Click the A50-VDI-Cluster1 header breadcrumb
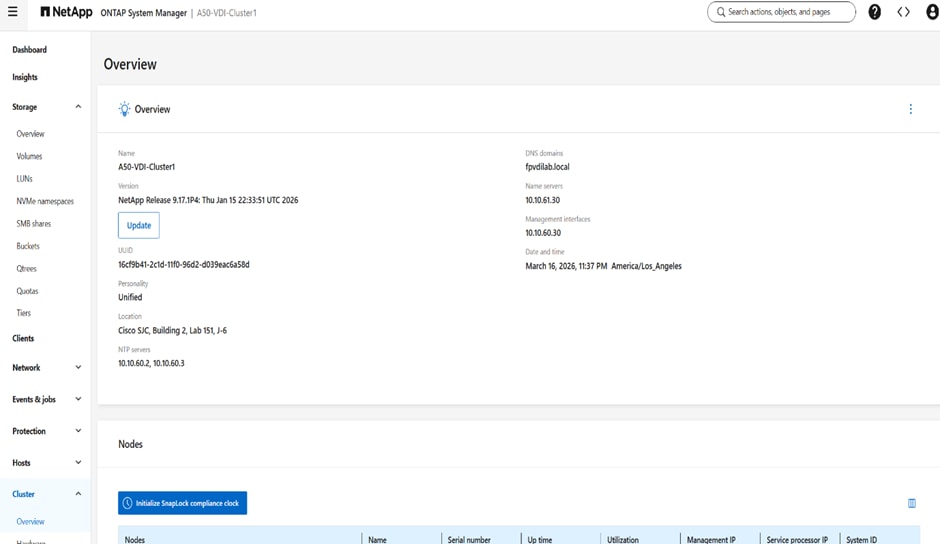940x544 pixels. coord(227,13)
